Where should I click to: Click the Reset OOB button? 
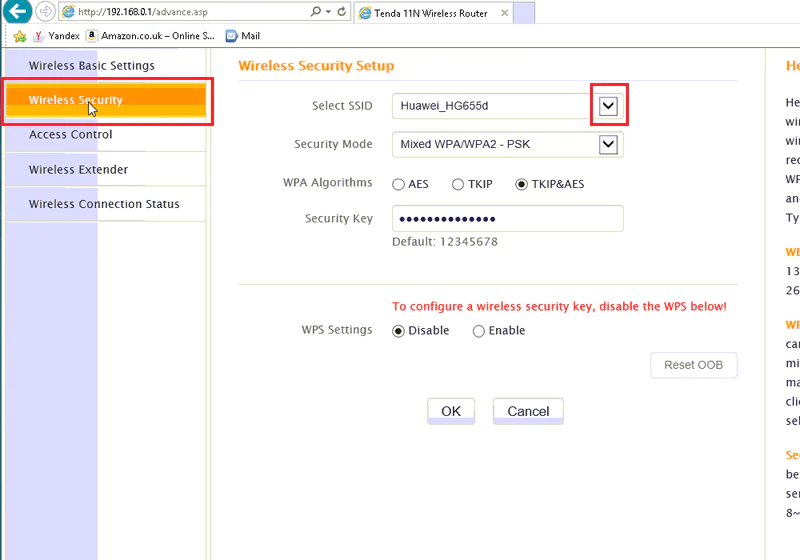[693, 365]
